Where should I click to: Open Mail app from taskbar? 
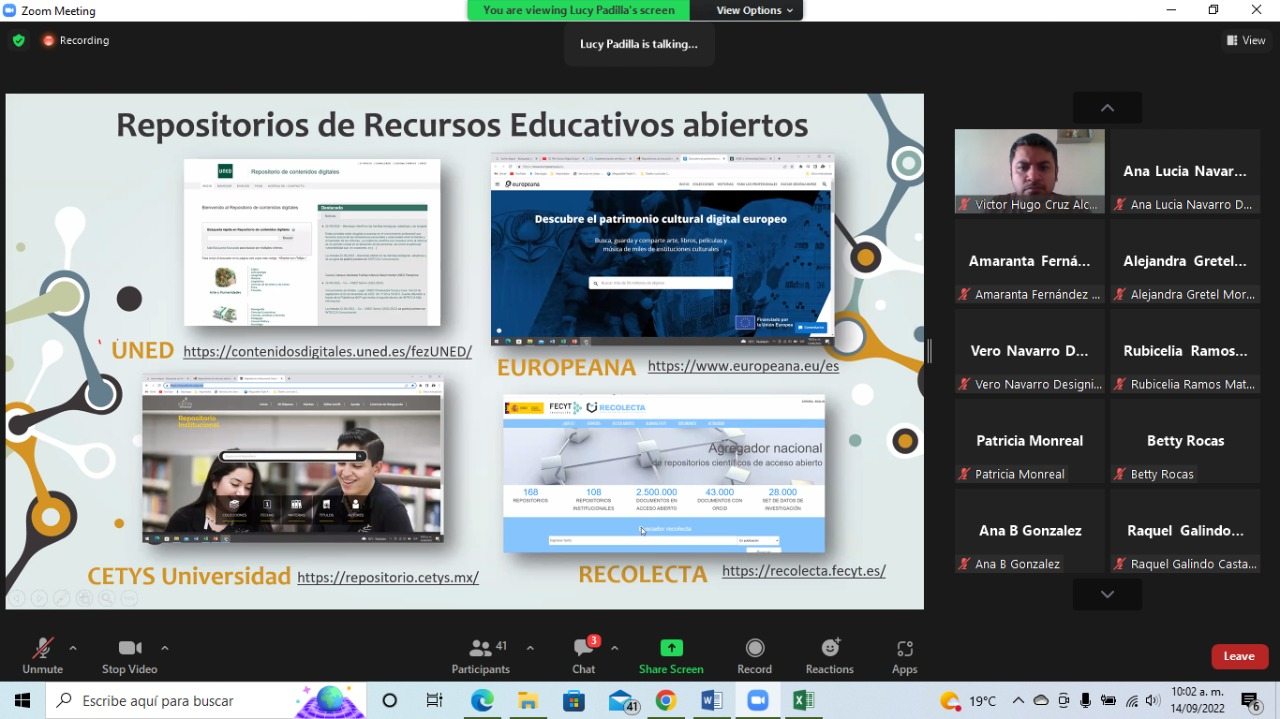(622, 701)
